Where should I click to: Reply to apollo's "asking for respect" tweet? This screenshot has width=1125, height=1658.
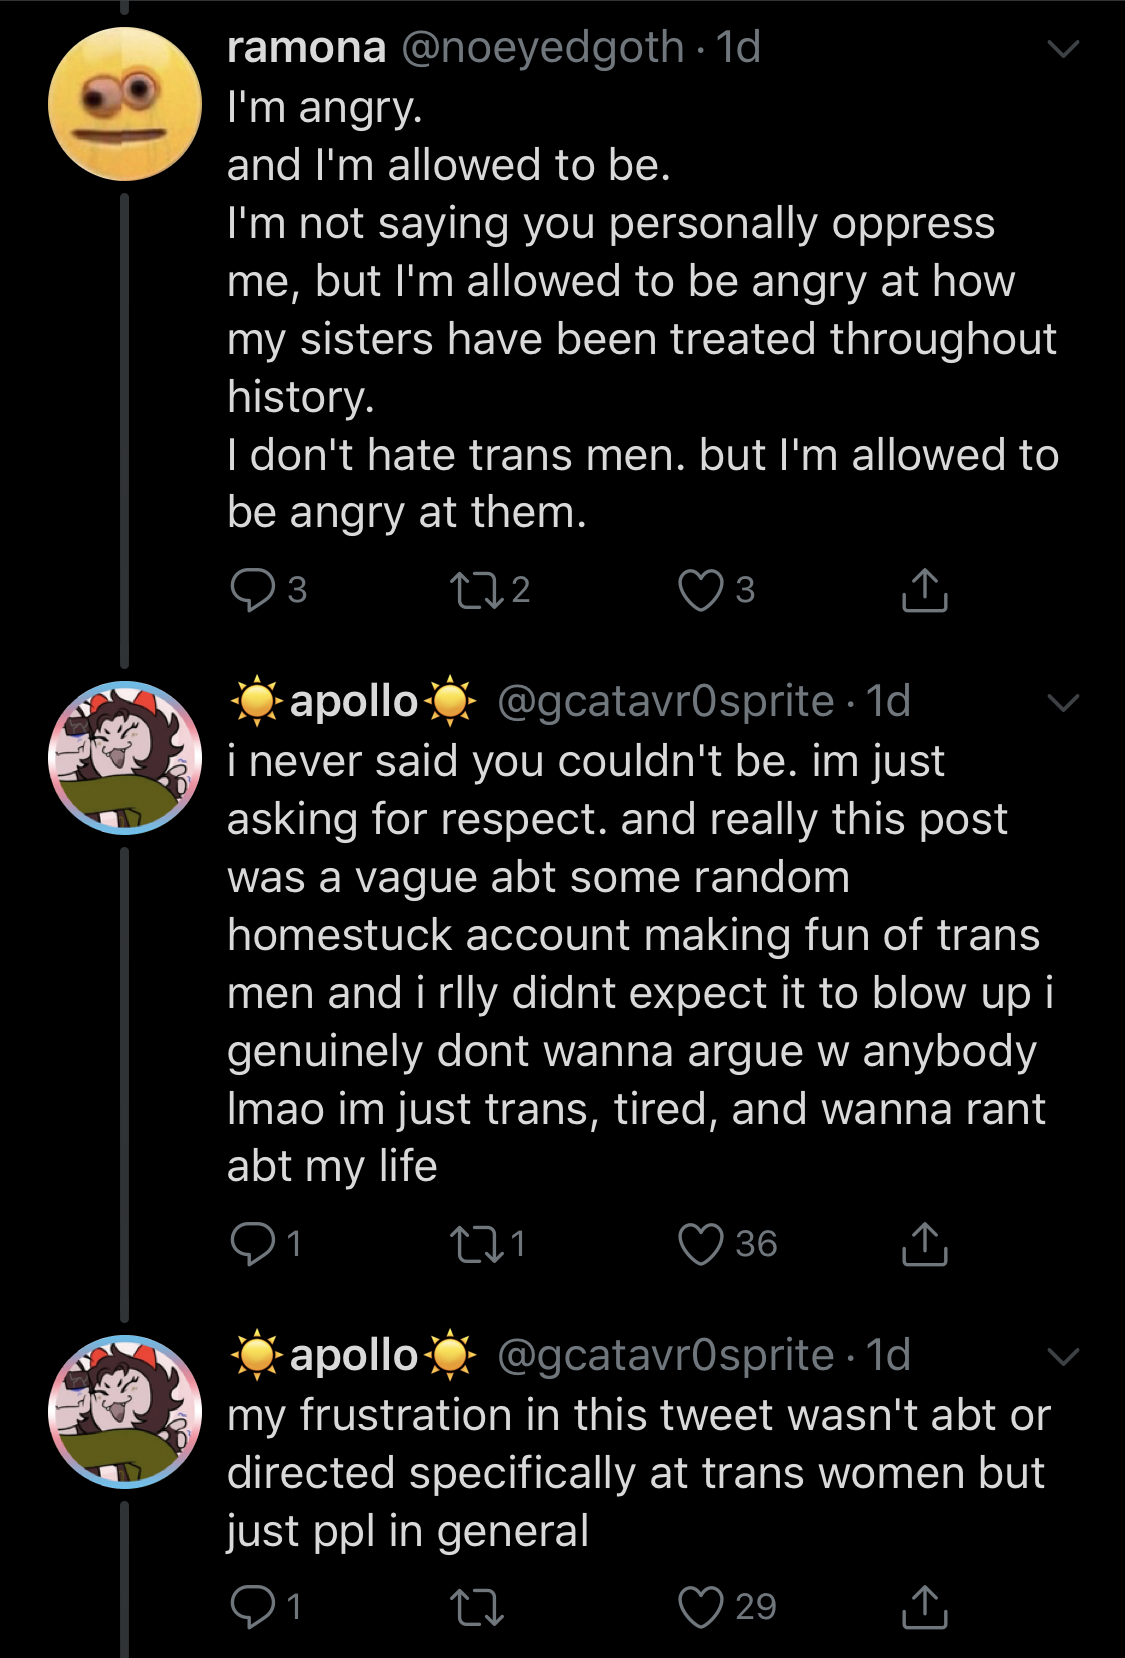click(x=252, y=1244)
